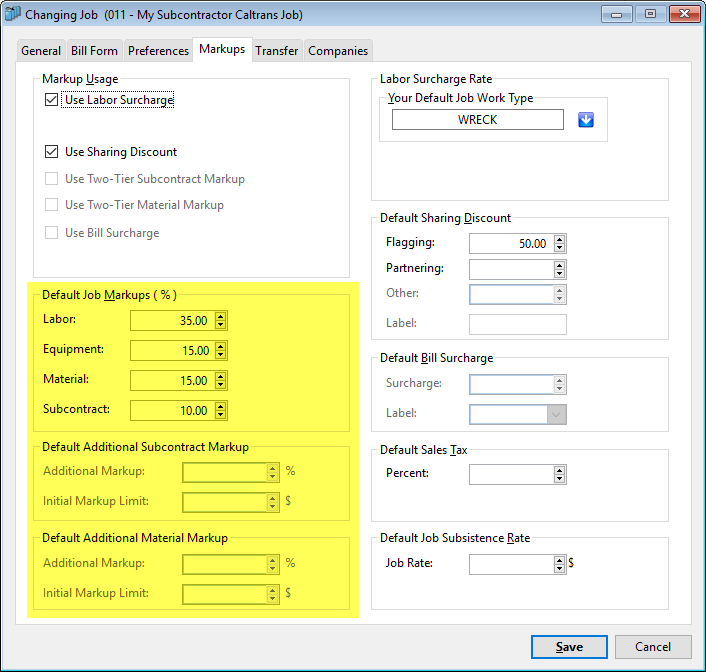Close the Changing Job window

coord(684,14)
